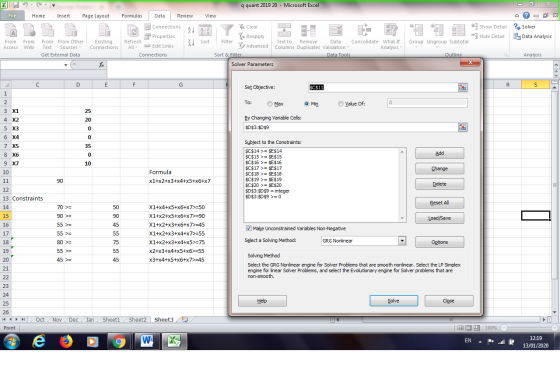
Task: Click the Subtotal icon
Action: (x=459, y=34)
